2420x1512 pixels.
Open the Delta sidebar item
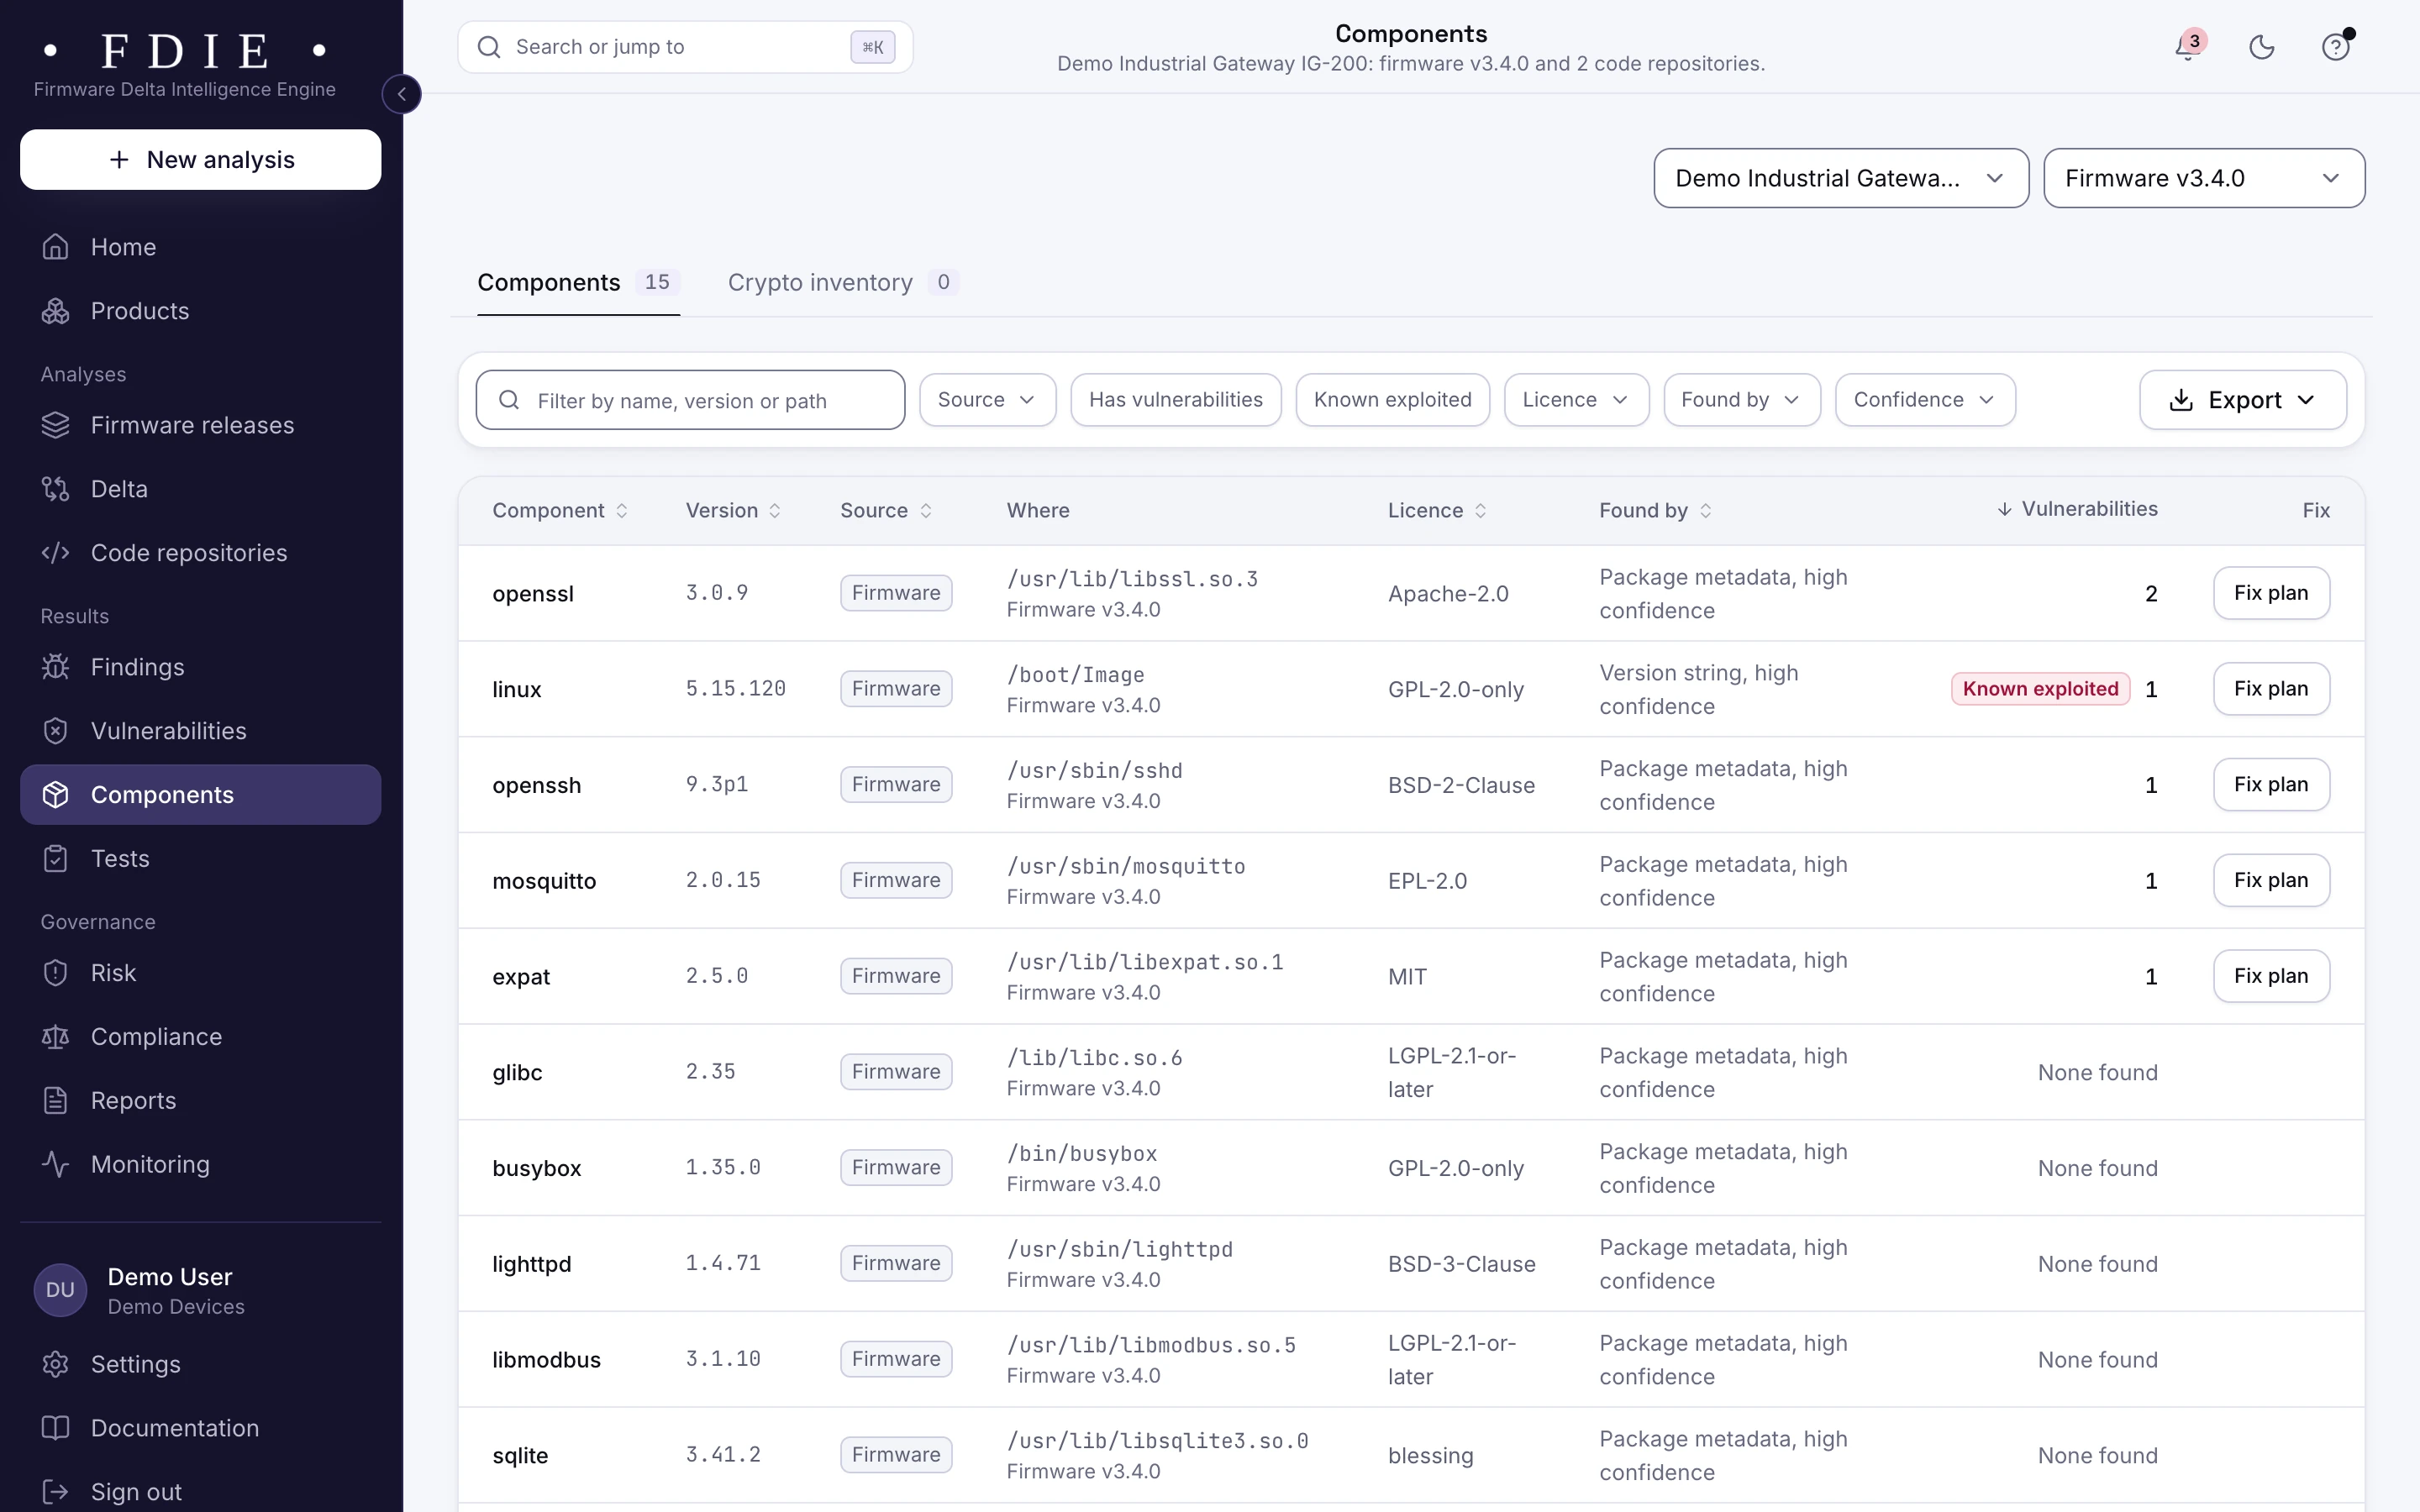[x=200, y=489]
